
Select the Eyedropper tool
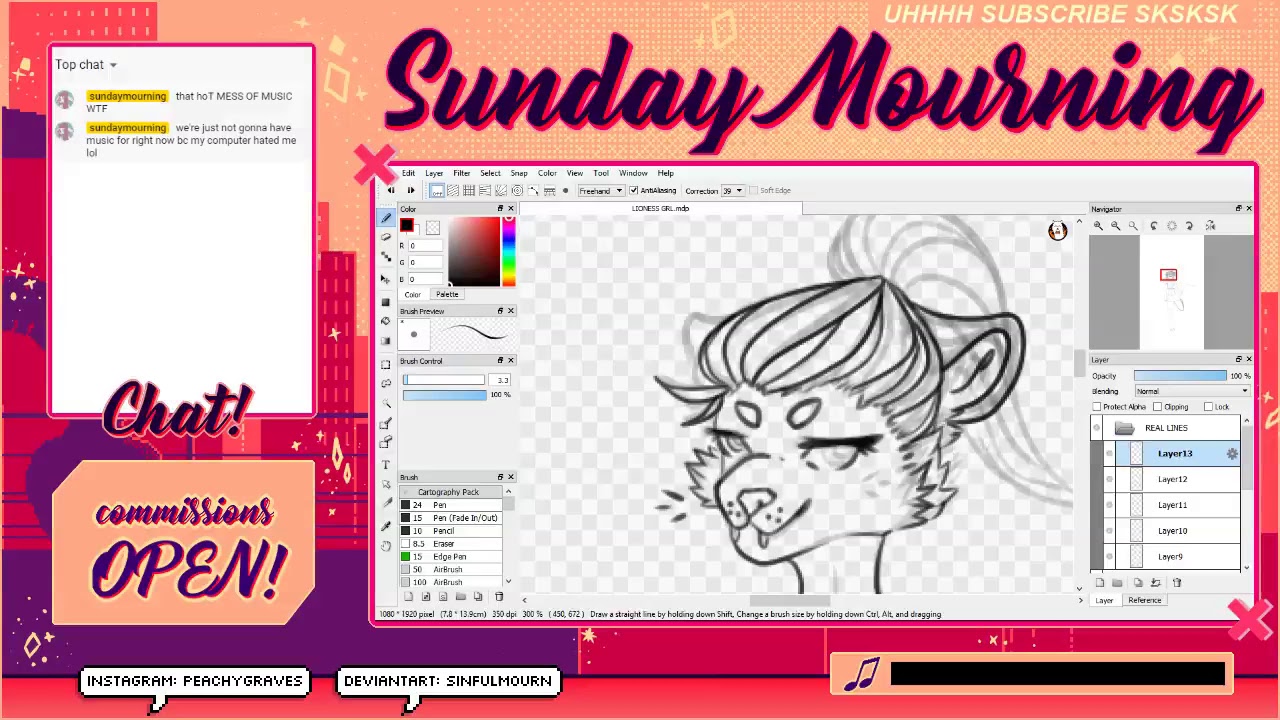pos(386,524)
